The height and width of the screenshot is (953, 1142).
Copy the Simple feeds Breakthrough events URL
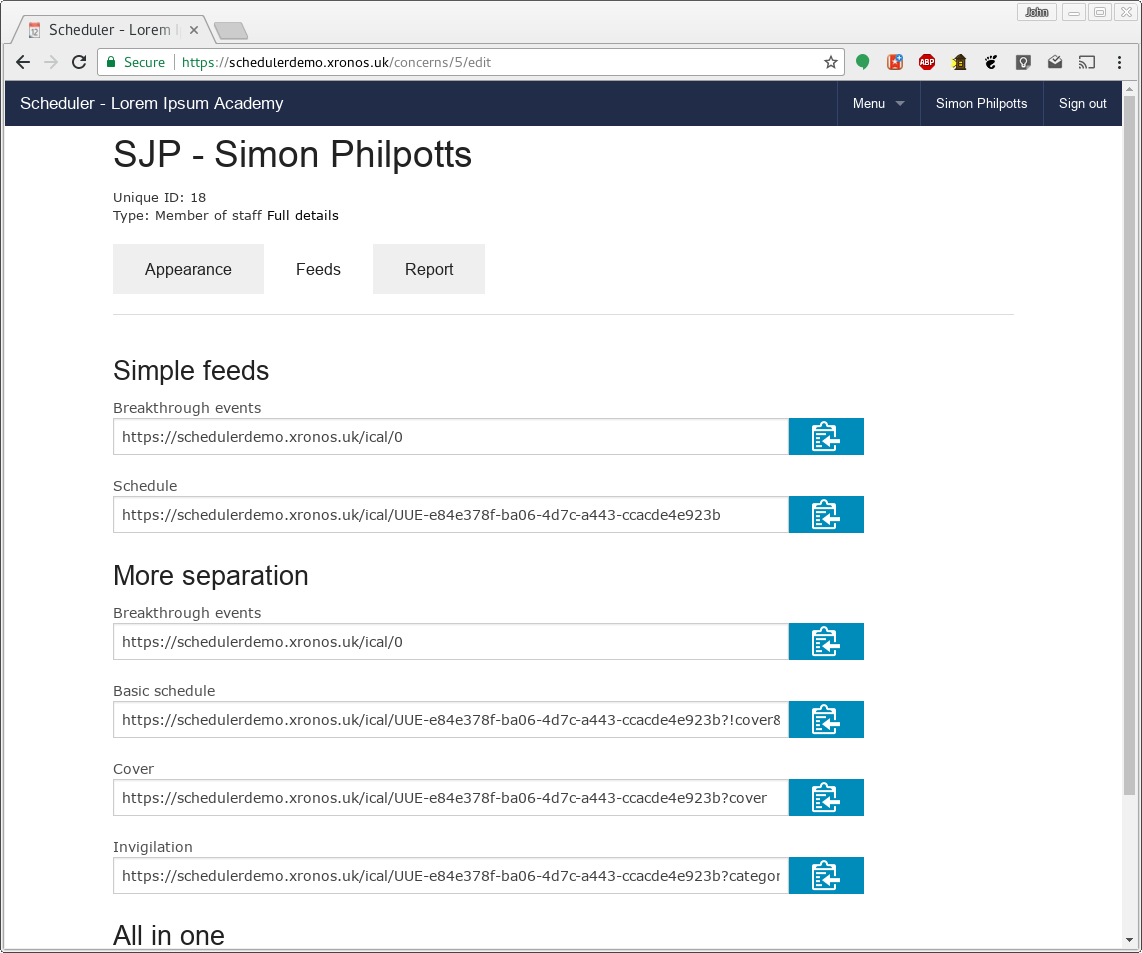826,436
